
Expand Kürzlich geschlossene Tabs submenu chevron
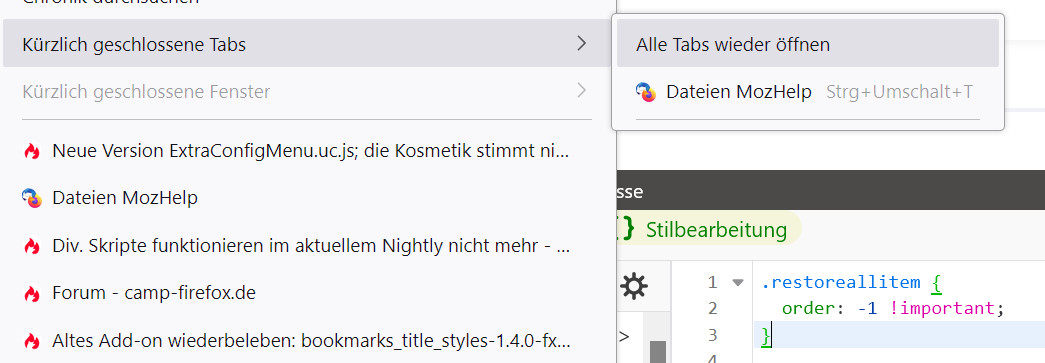tap(582, 43)
